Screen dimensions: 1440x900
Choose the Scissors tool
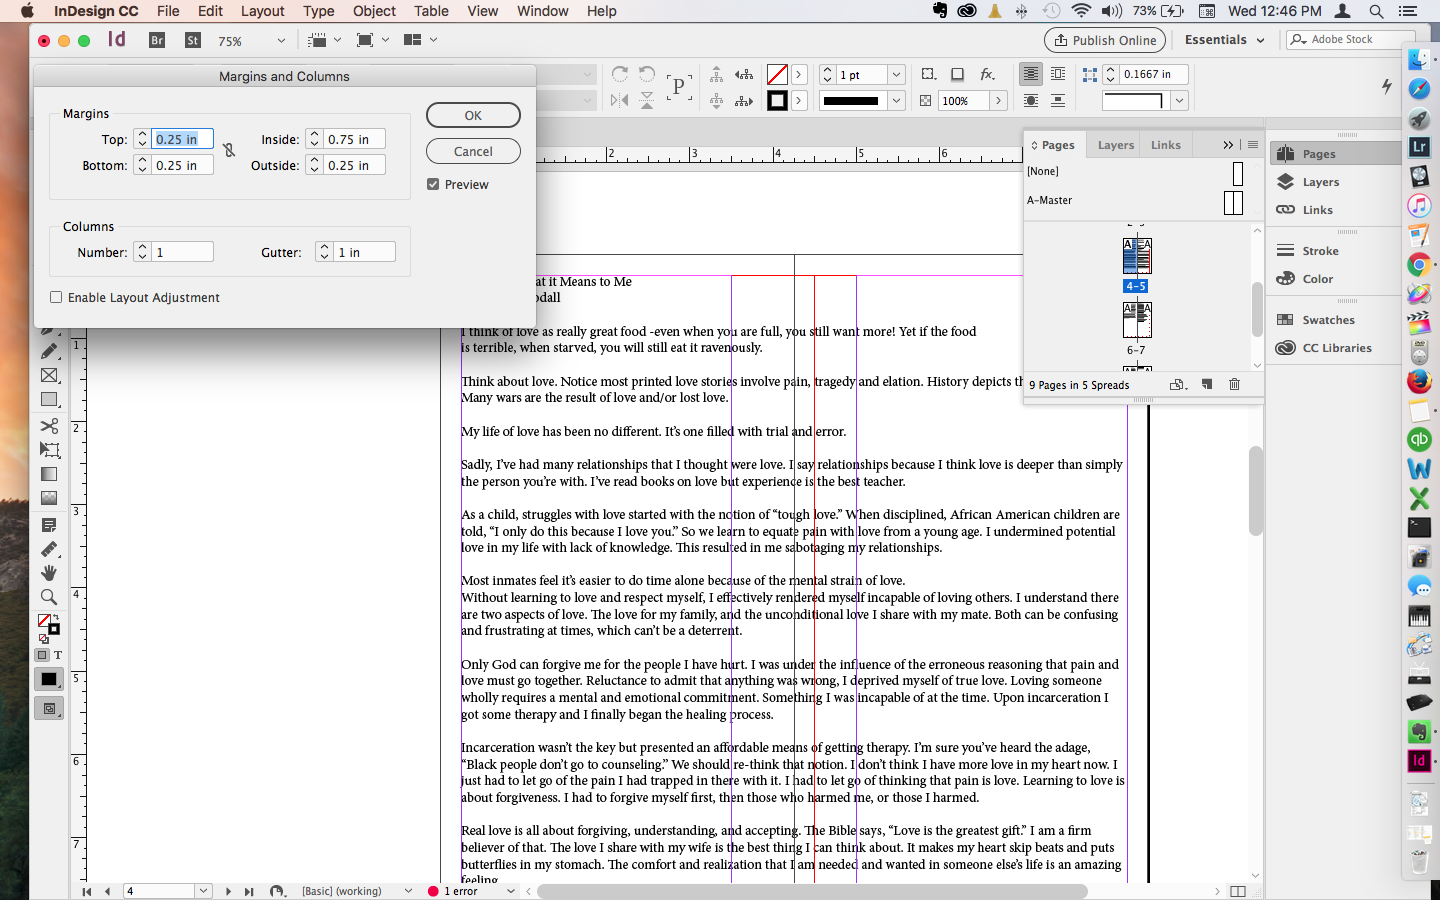[48, 425]
